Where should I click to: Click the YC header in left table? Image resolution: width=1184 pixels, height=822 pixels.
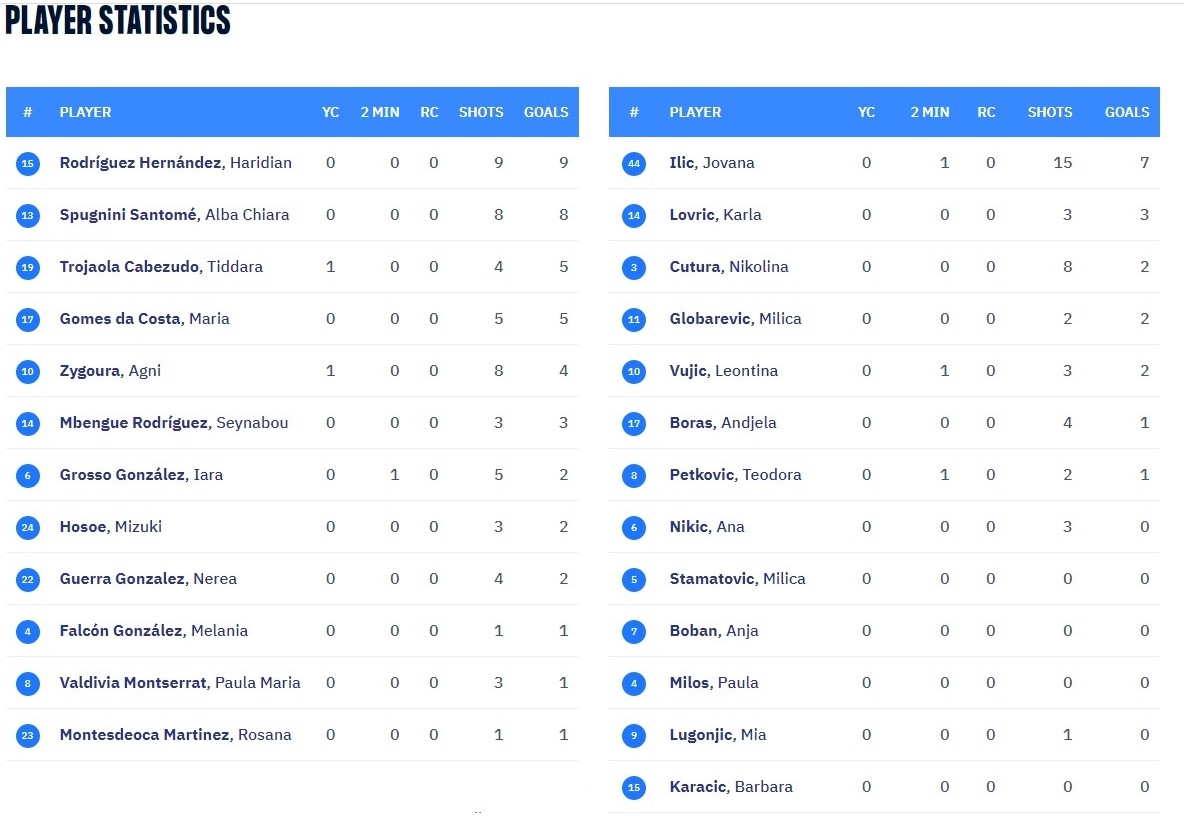(331, 112)
